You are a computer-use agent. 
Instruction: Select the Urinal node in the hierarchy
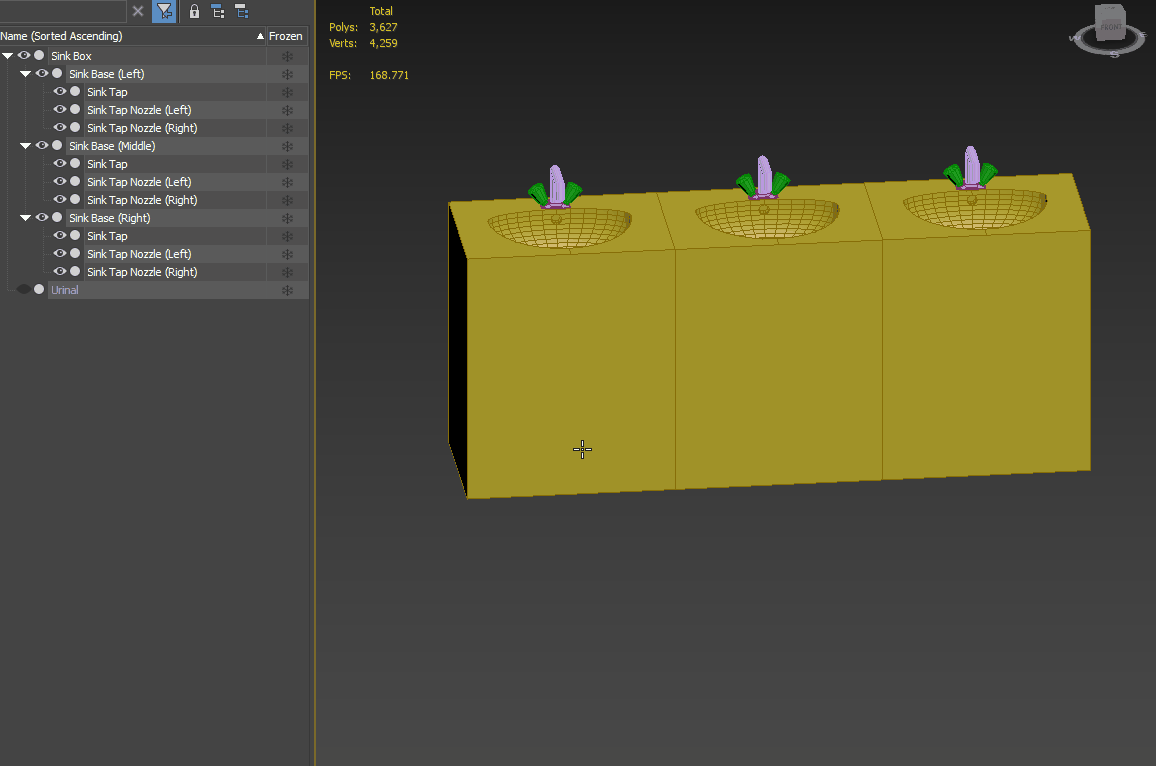64,289
